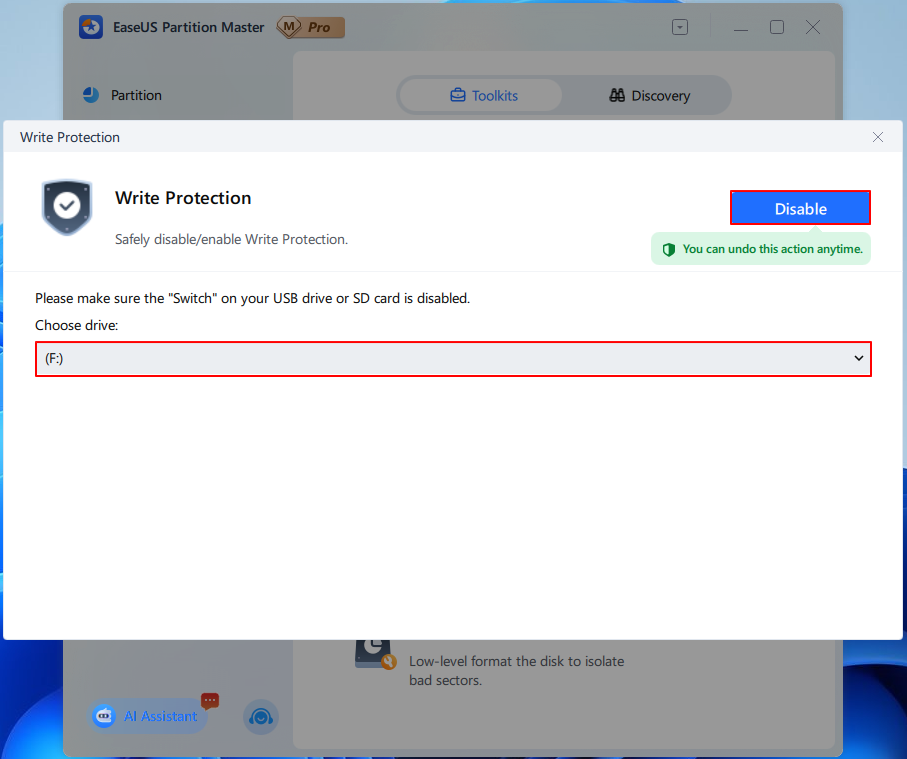Minimize the EaseUS Partition Master window
Screen dimensions: 907x759
click(x=743, y=27)
